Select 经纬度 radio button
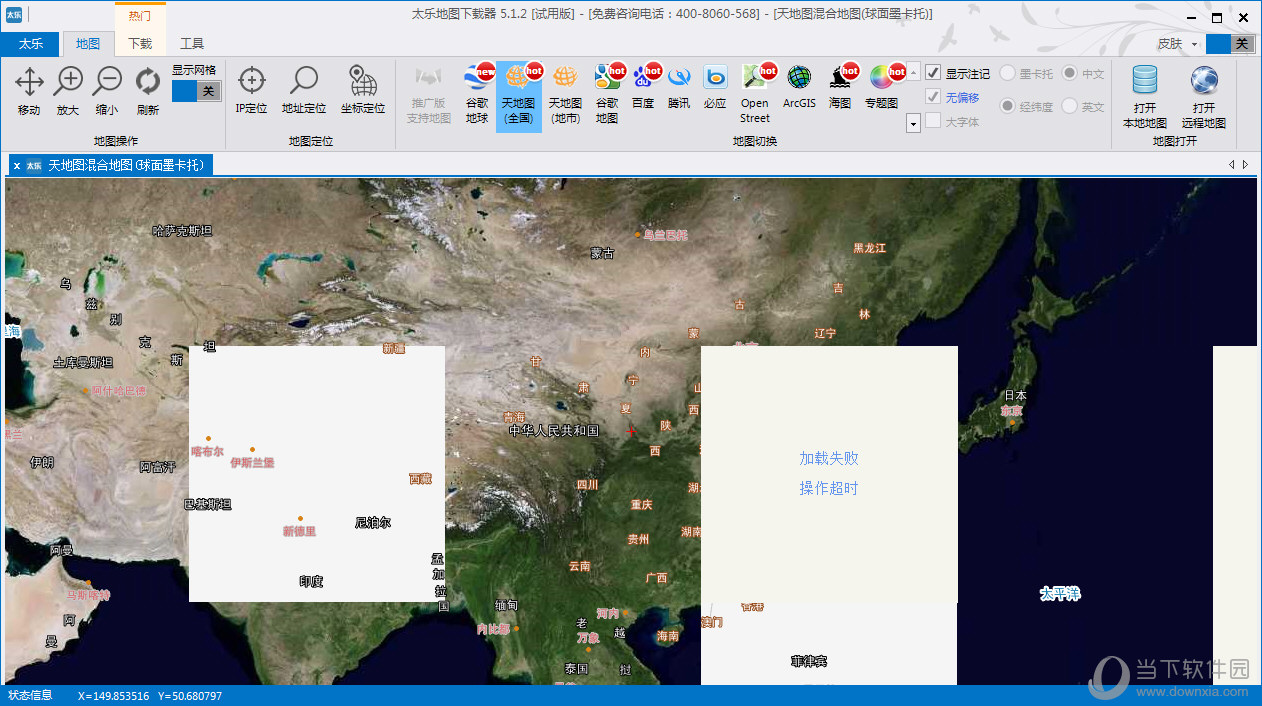Image resolution: width=1262 pixels, height=706 pixels. pyautogui.click(x=1008, y=106)
